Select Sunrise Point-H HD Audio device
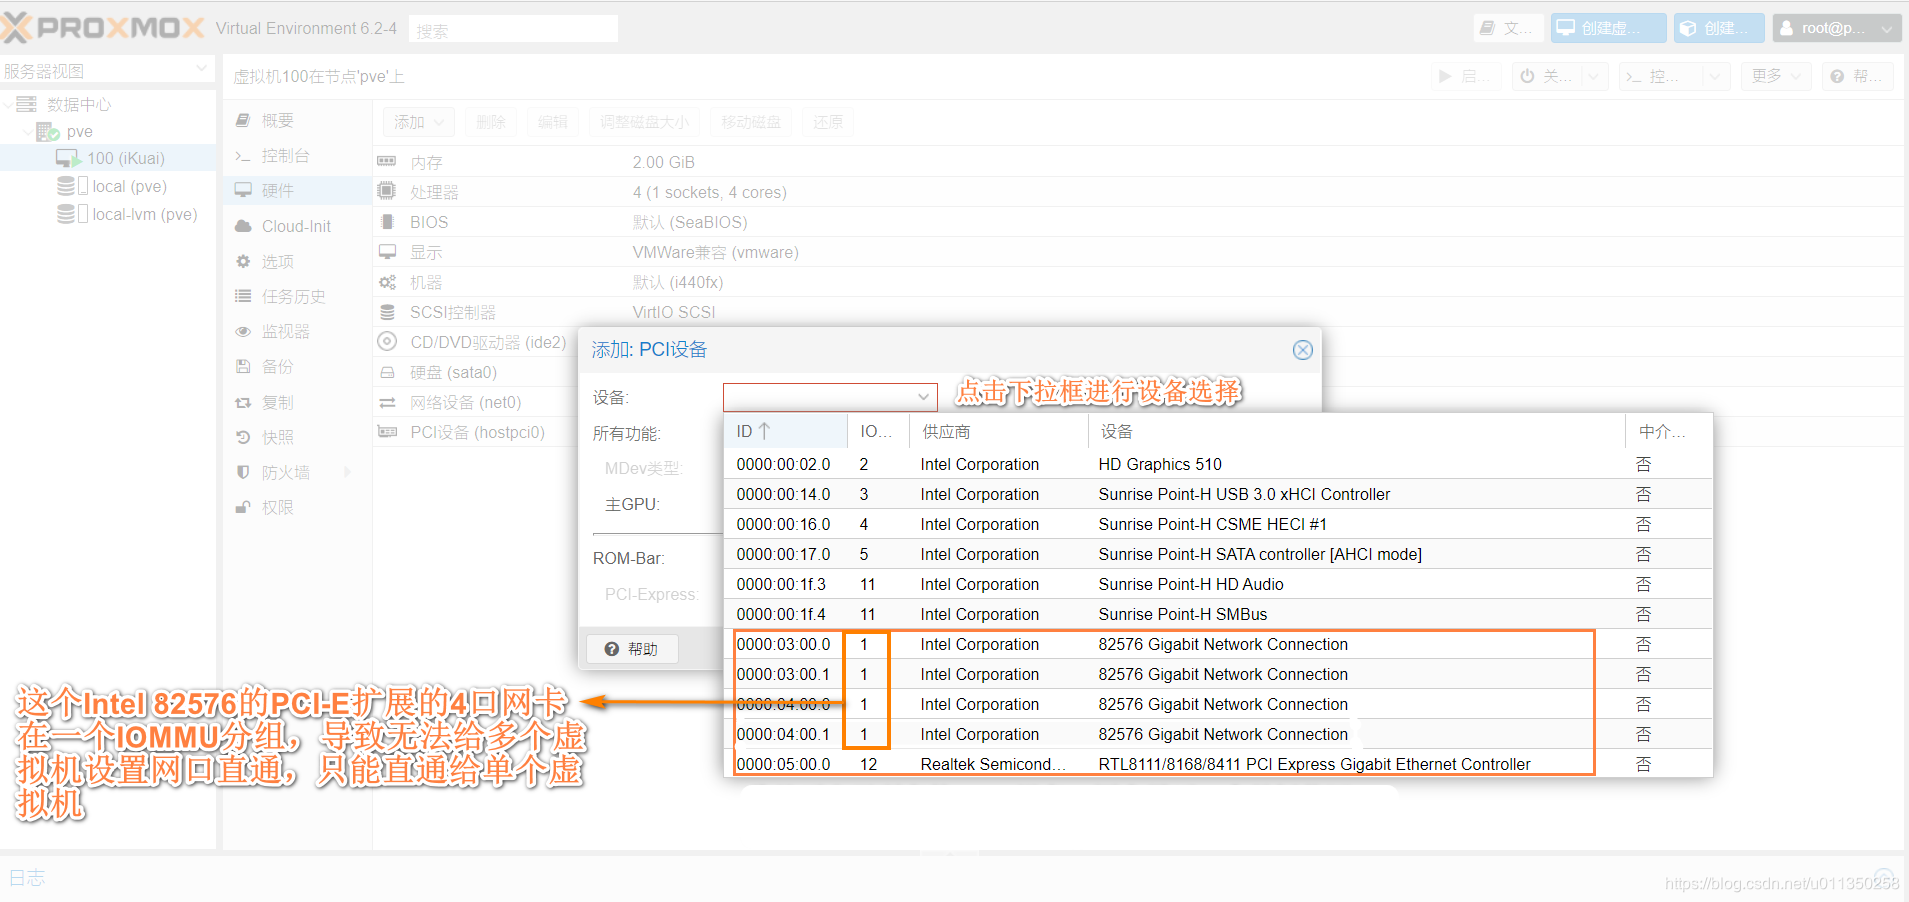The height and width of the screenshot is (902, 1909). (x=1218, y=584)
